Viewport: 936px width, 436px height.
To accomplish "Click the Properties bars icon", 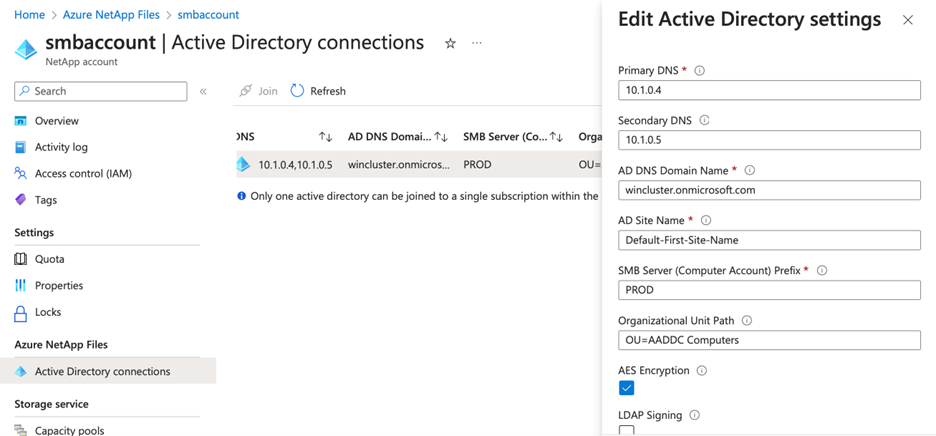I will pyautogui.click(x=21, y=285).
